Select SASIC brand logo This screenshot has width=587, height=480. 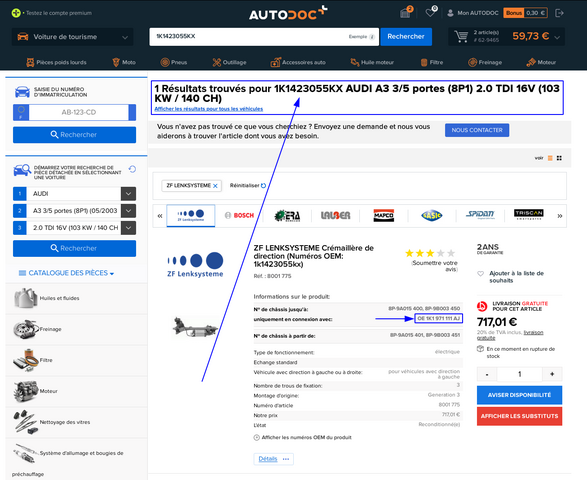tap(432, 216)
